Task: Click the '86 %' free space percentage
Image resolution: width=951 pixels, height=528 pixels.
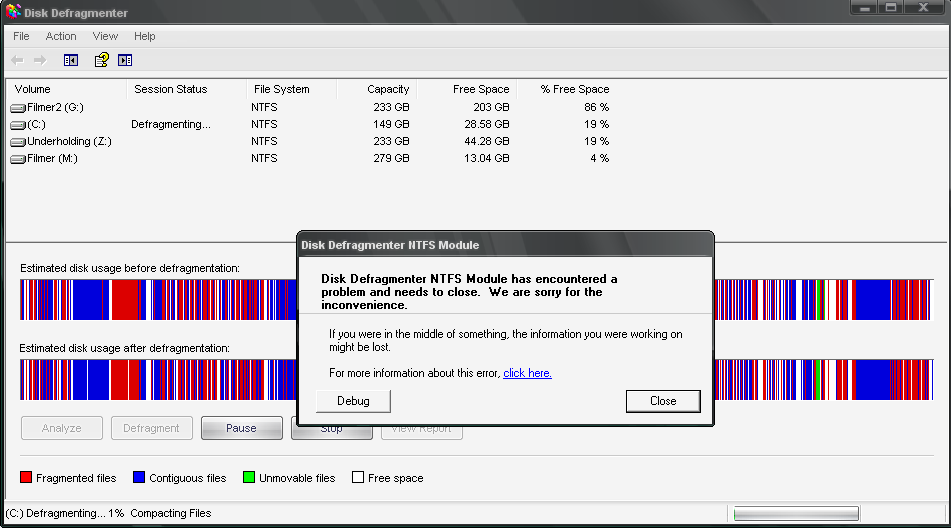Action: (x=597, y=107)
